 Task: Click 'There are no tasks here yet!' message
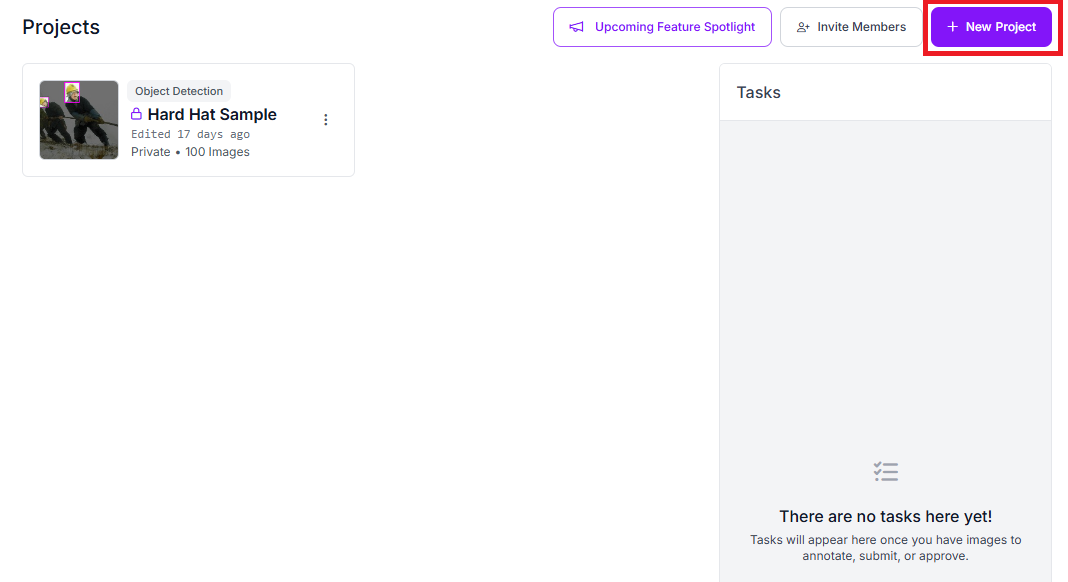(885, 517)
